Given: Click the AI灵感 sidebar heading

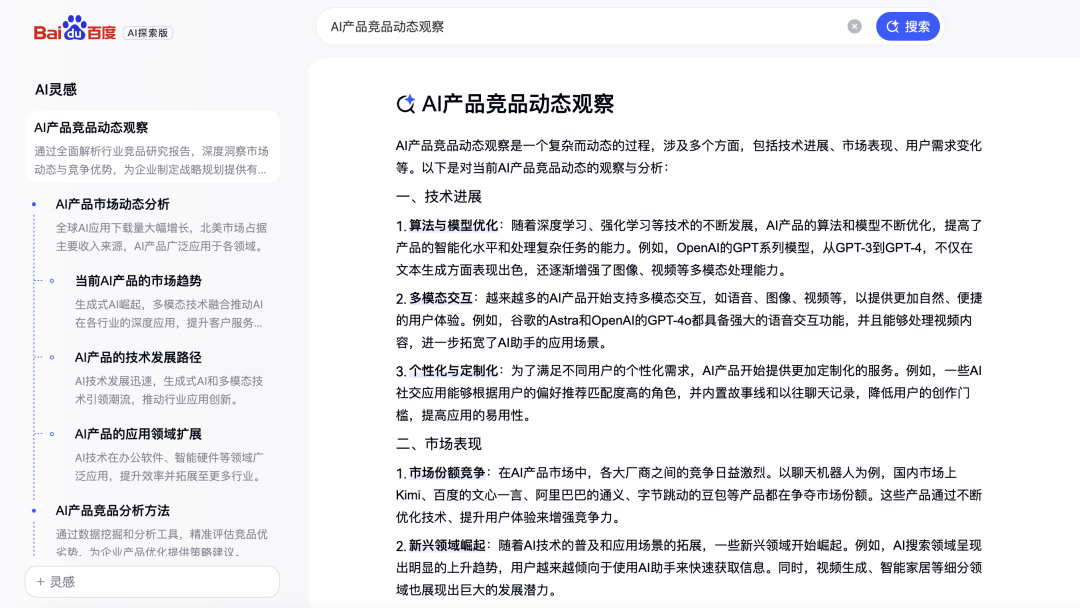Looking at the screenshot, I should [x=56, y=90].
